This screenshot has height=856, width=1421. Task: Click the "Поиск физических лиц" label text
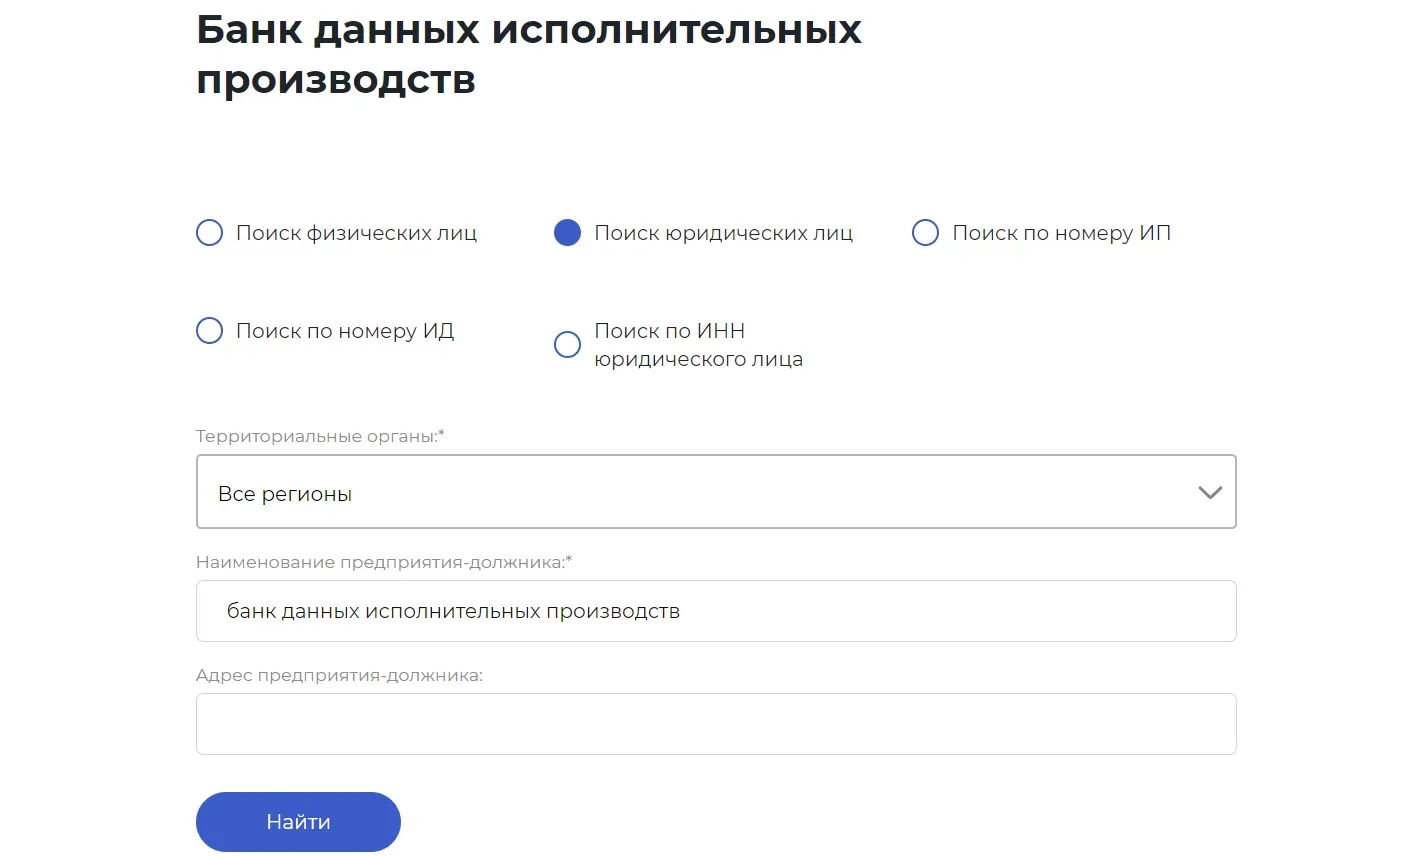[x=356, y=233]
